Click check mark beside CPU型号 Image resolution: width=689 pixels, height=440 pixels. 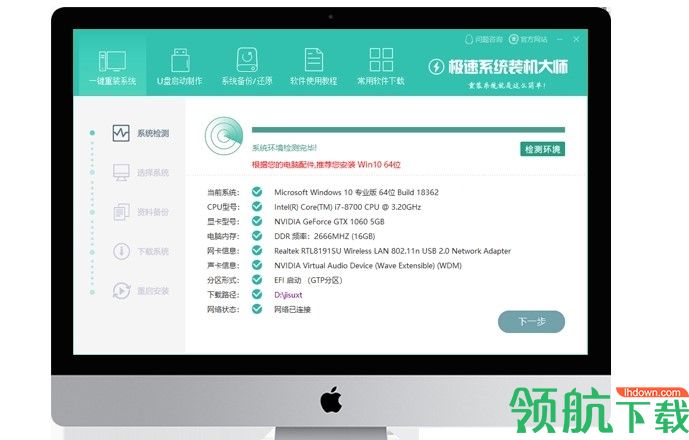(x=257, y=207)
